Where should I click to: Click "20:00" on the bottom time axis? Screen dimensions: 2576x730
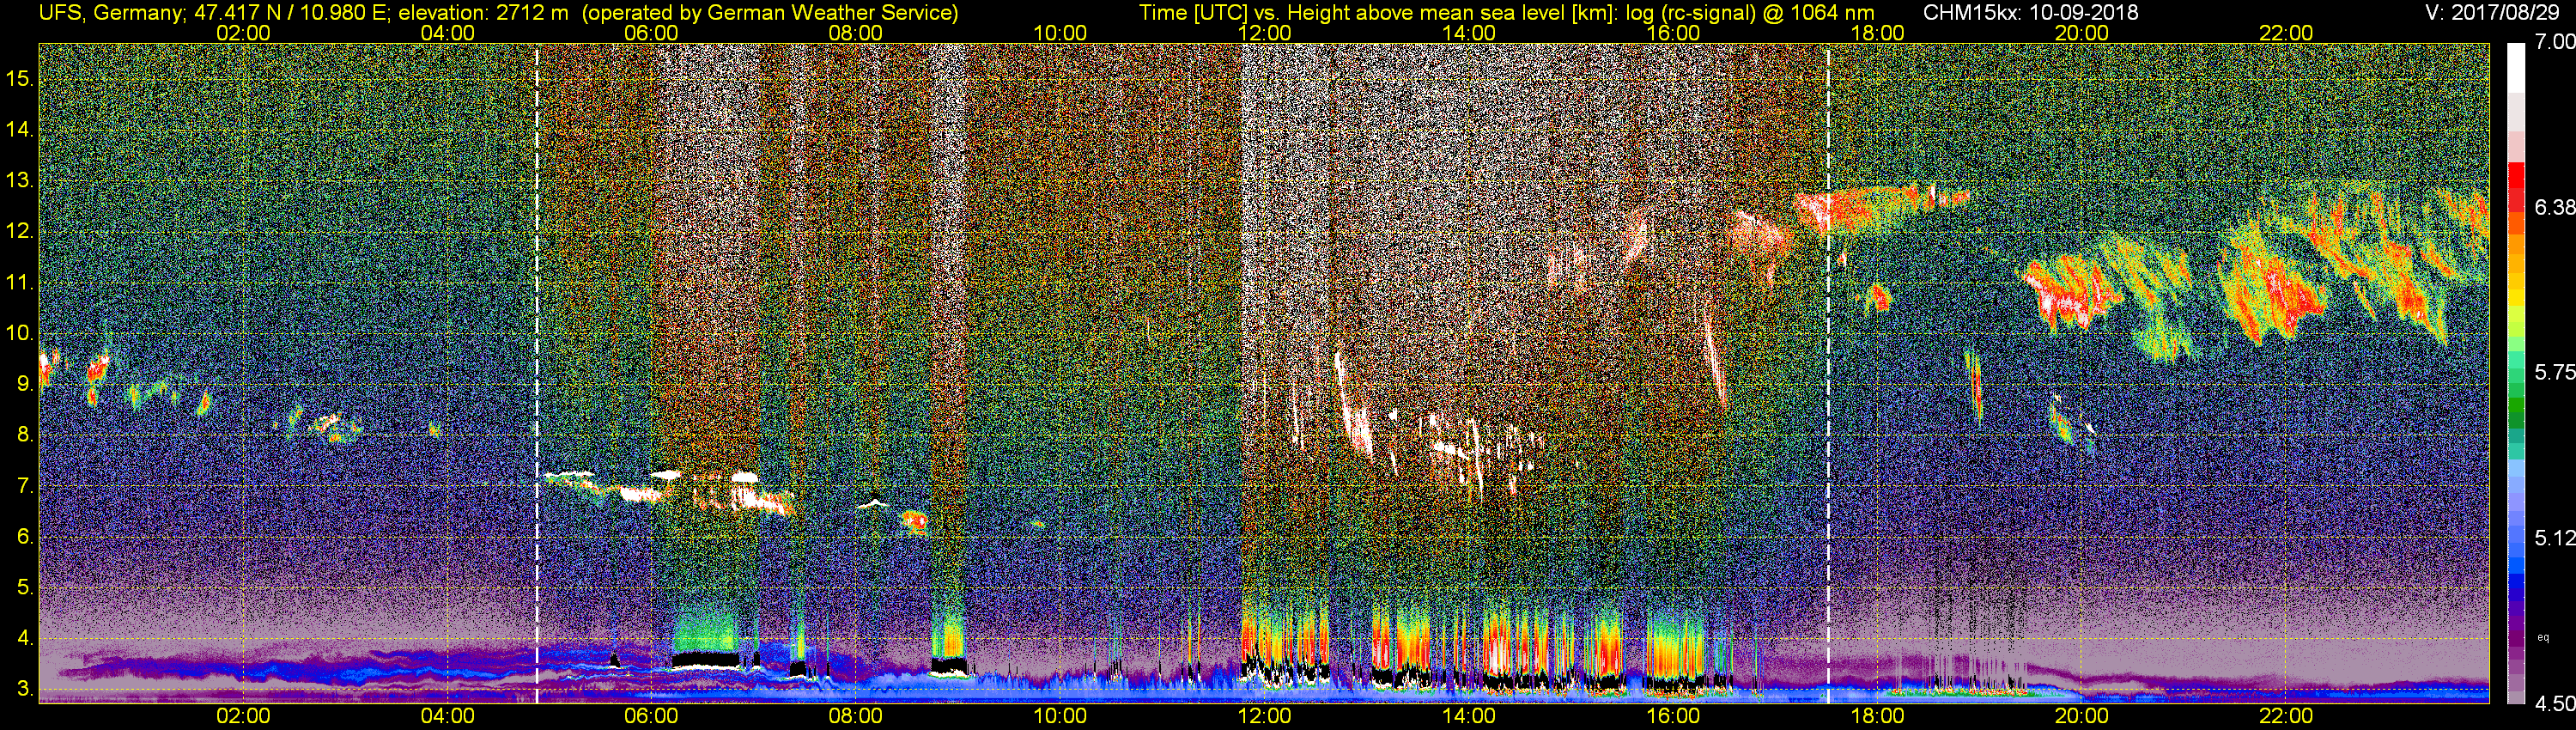point(2082,716)
